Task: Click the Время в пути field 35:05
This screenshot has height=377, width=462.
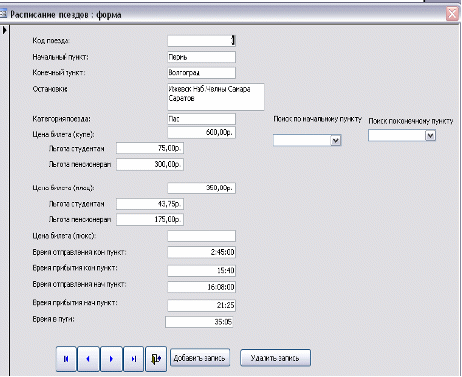Action: click(x=199, y=322)
